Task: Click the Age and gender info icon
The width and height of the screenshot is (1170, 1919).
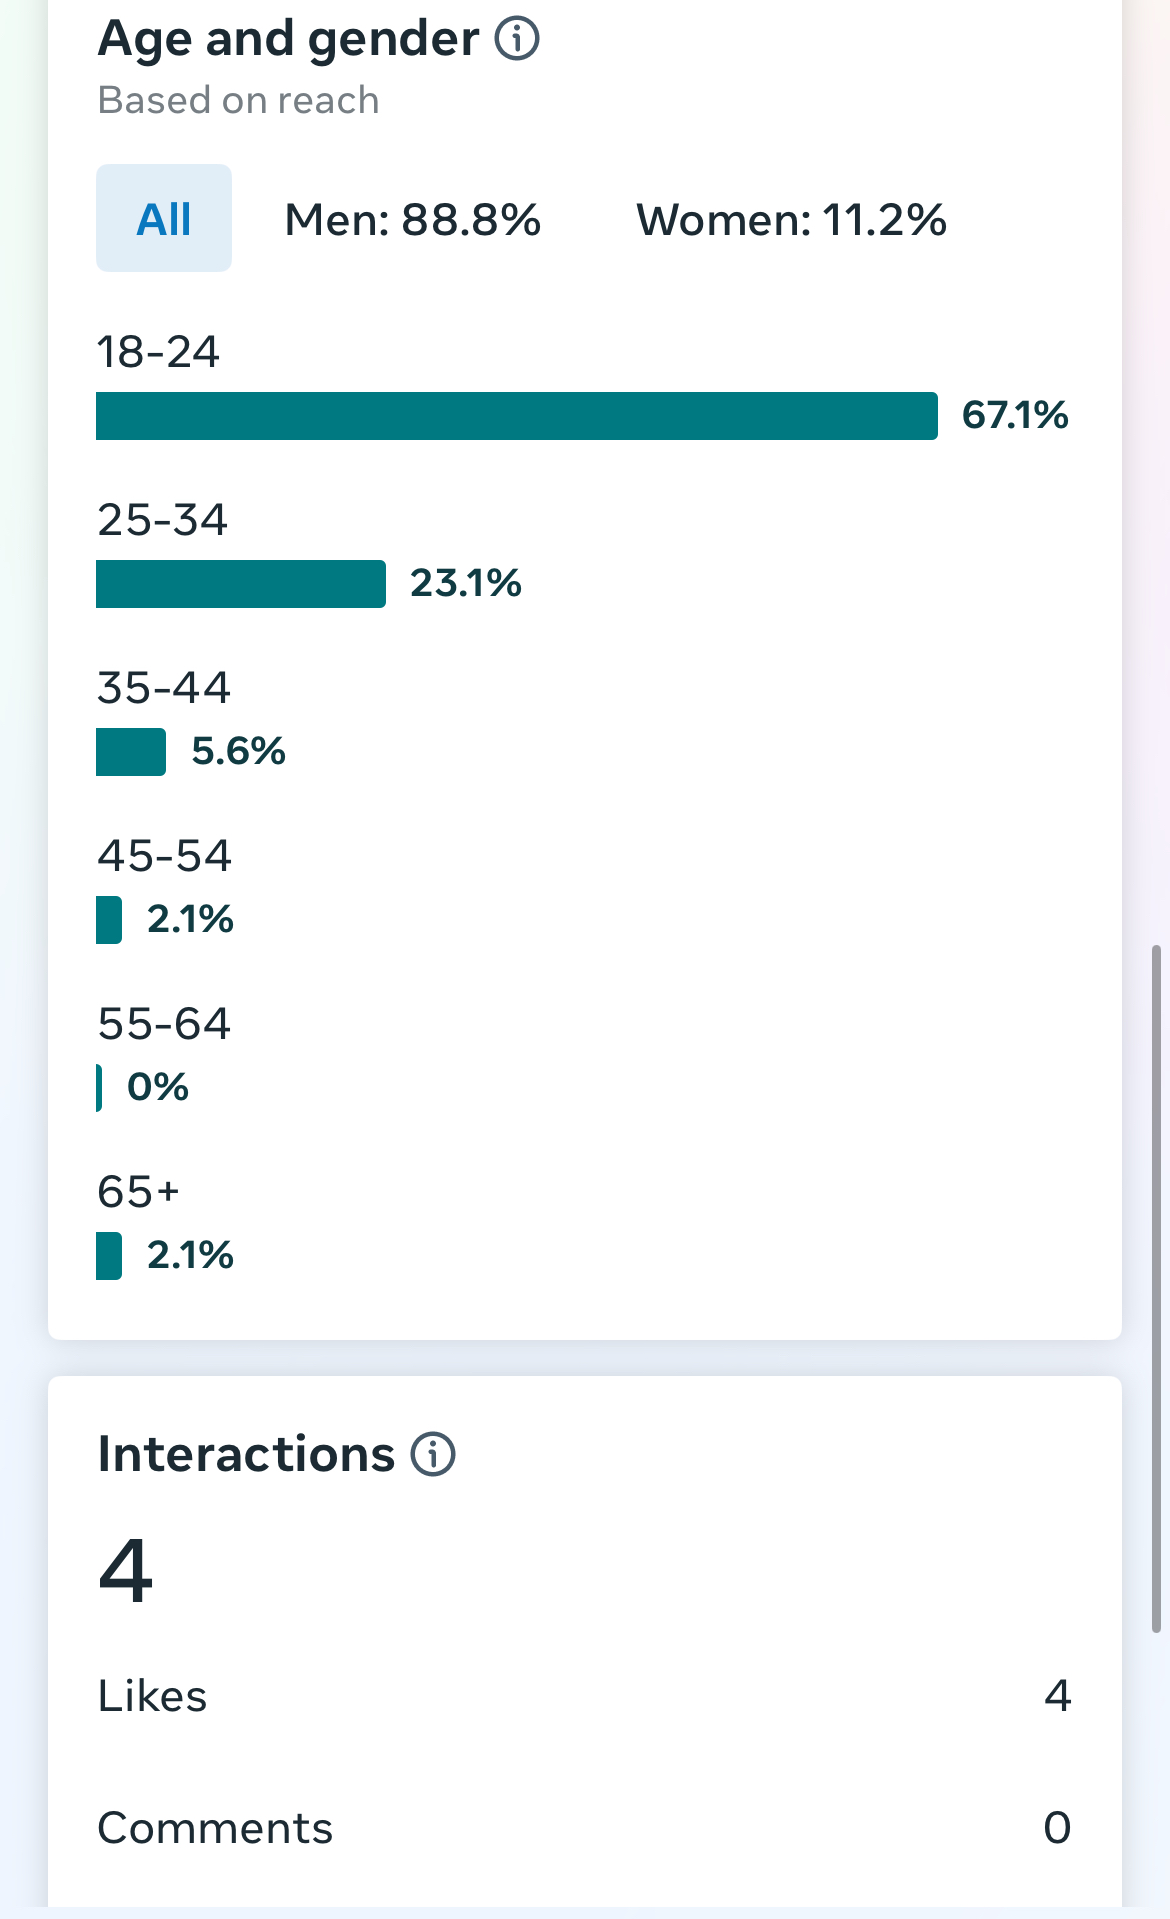Action: click(x=517, y=39)
